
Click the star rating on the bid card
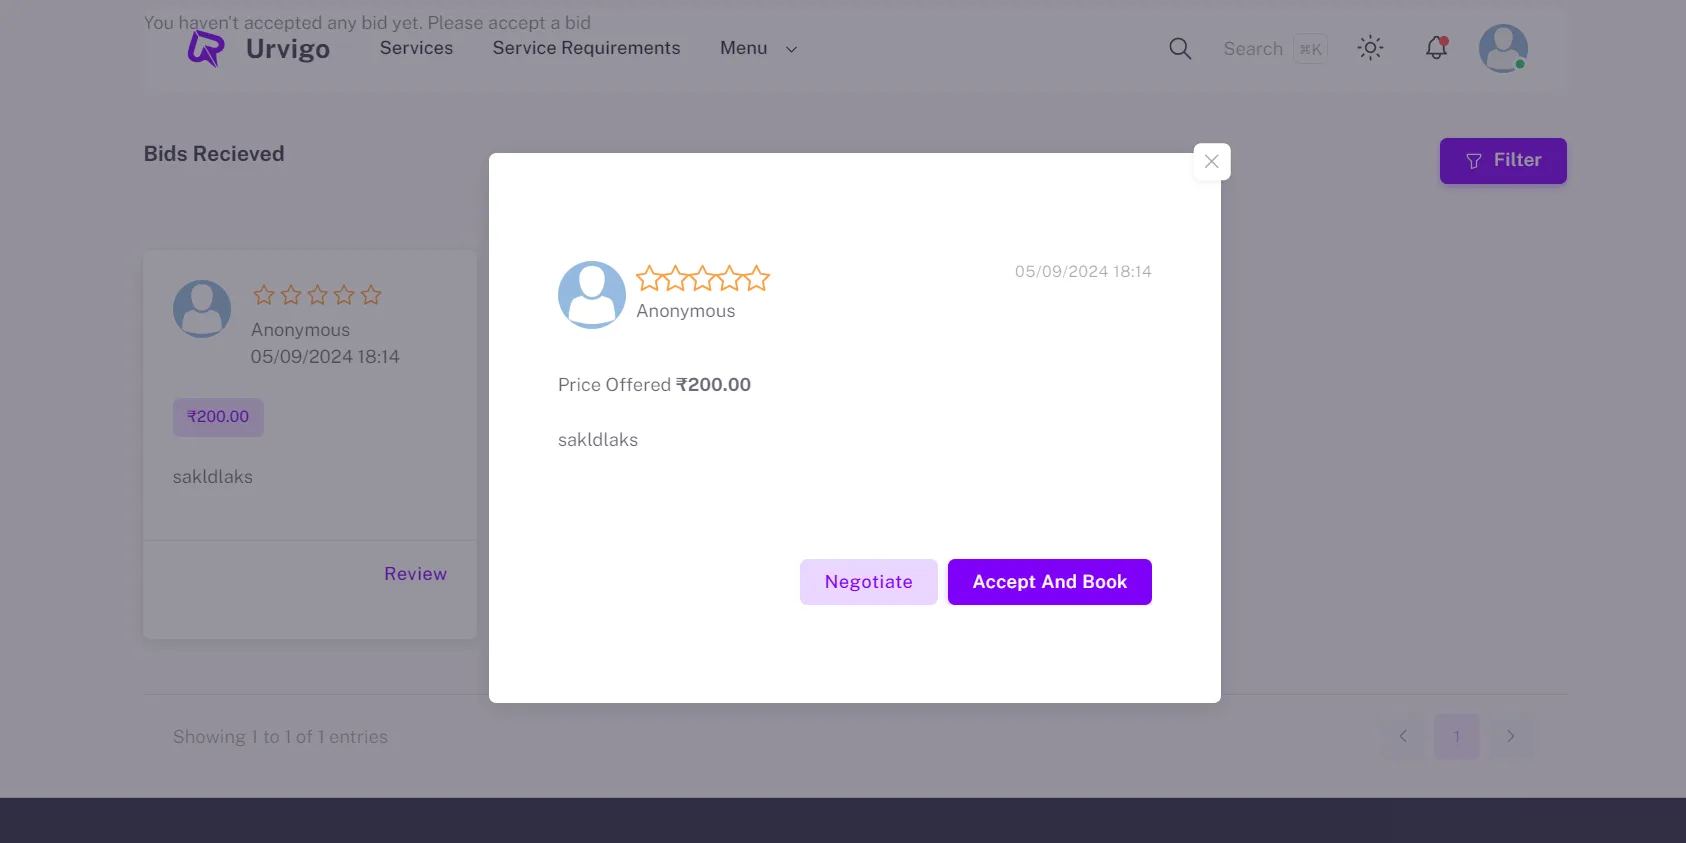pyautogui.click(x=317, y=295)
